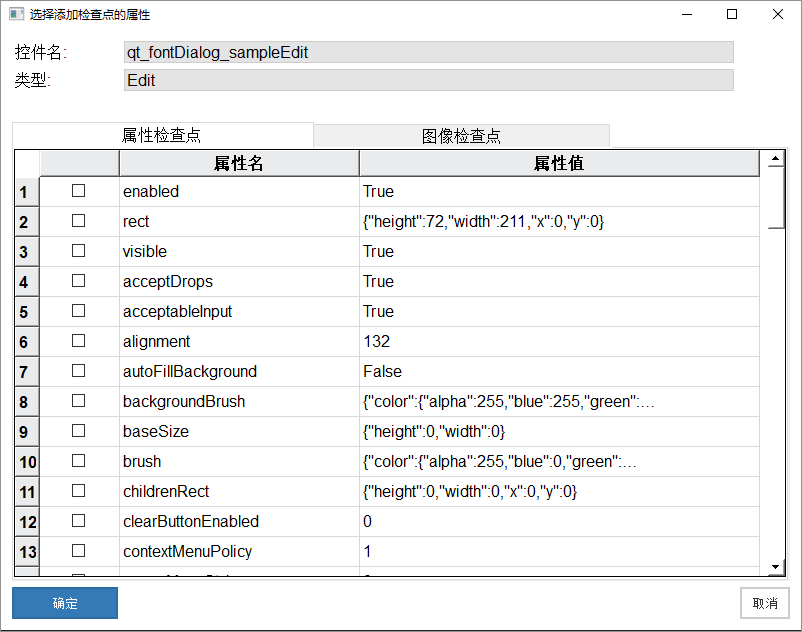Image resolution: width=802 pixels, height=632 pixels.
Task: Select the backgroundBrush checkbox
Action: pyautogui.click(x=78, y=401)
